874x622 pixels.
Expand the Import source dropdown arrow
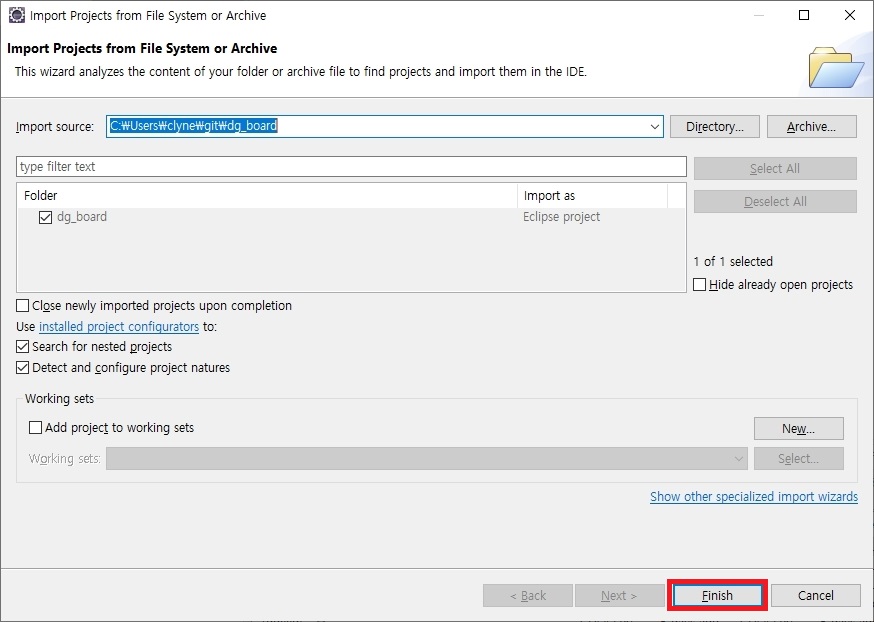(x=654, y=127)
